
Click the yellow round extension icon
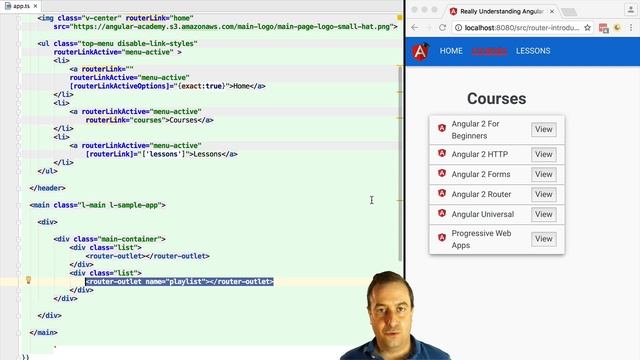pos(617,28)
